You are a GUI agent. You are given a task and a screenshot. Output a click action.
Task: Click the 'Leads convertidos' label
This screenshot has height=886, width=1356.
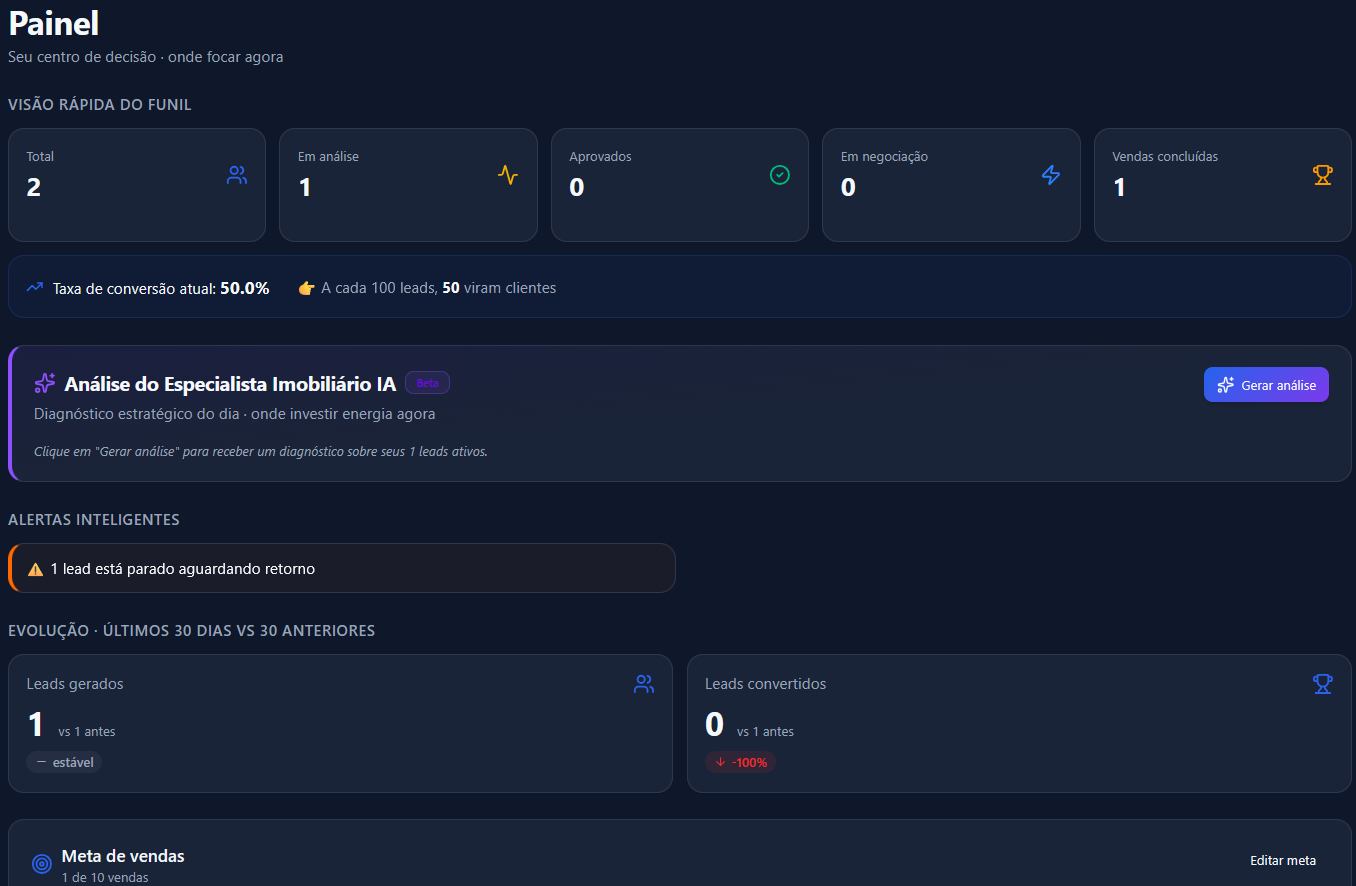pyautogui.click(x=766, y=684)
